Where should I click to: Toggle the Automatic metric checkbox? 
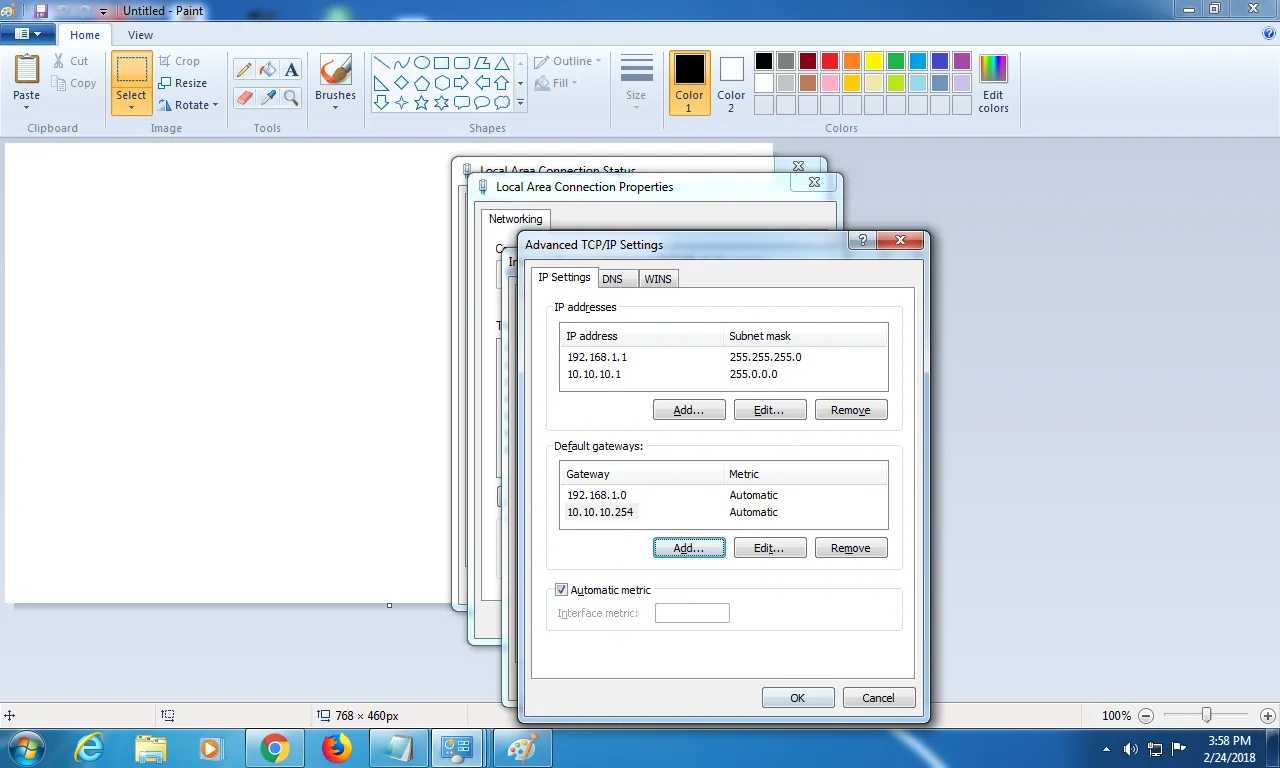(x=562, y=590)
